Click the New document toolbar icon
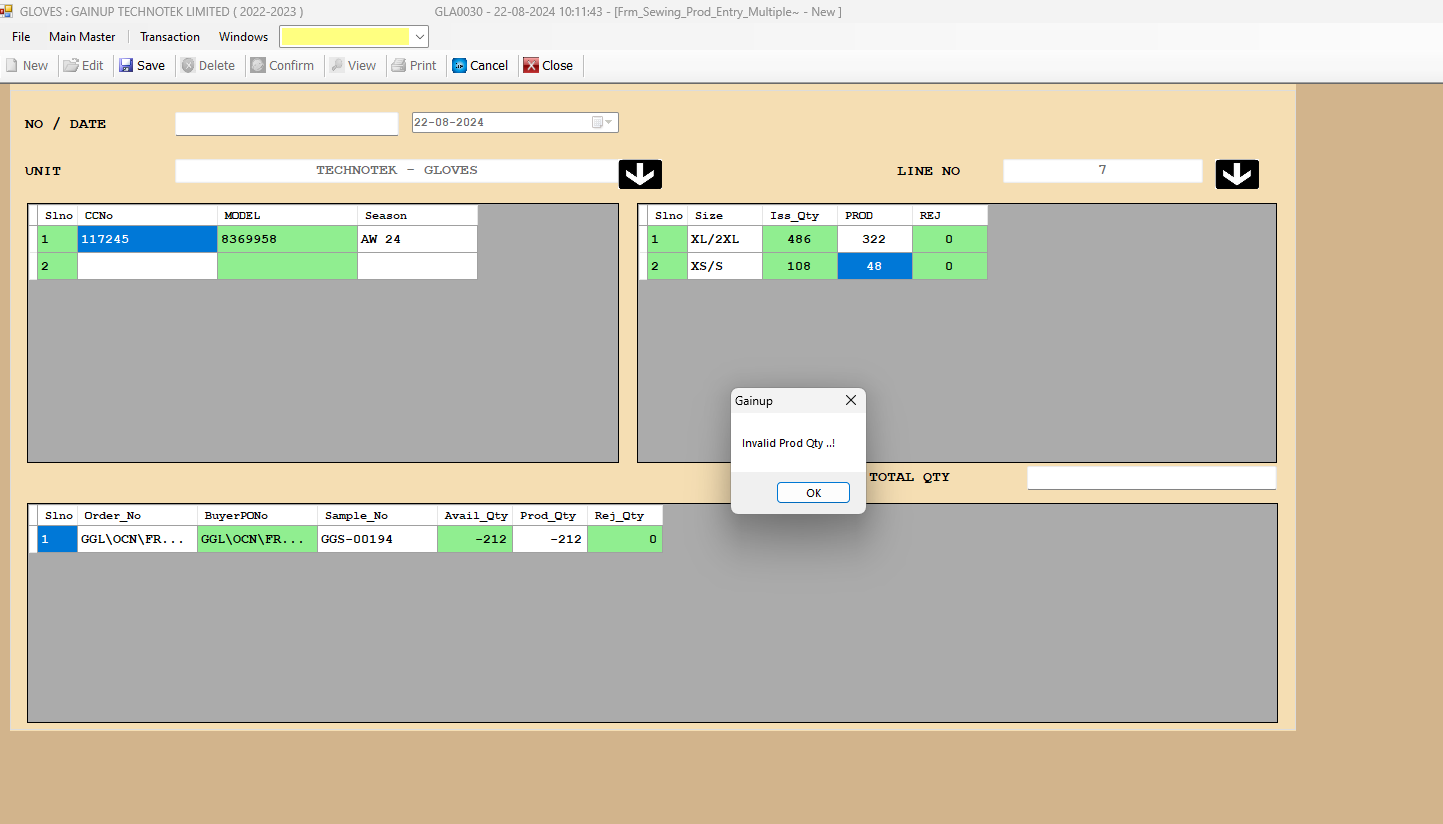 (12, 66)
